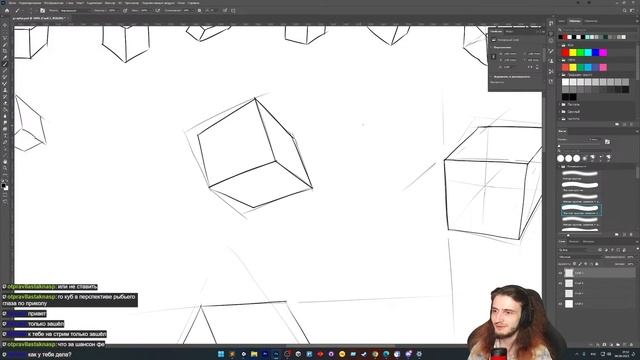This screenshot has height=360, width=640.
Task: Select the Zoom tool
Action: pyautogui.click(x=5, y=168)
